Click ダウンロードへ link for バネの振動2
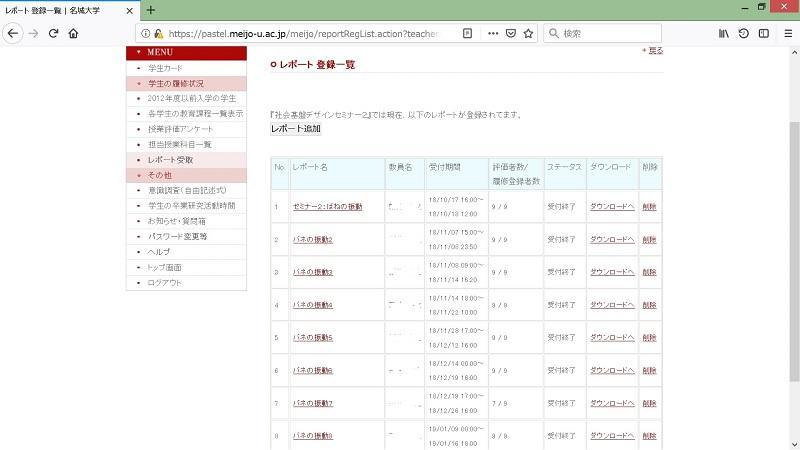 point(611,240)
